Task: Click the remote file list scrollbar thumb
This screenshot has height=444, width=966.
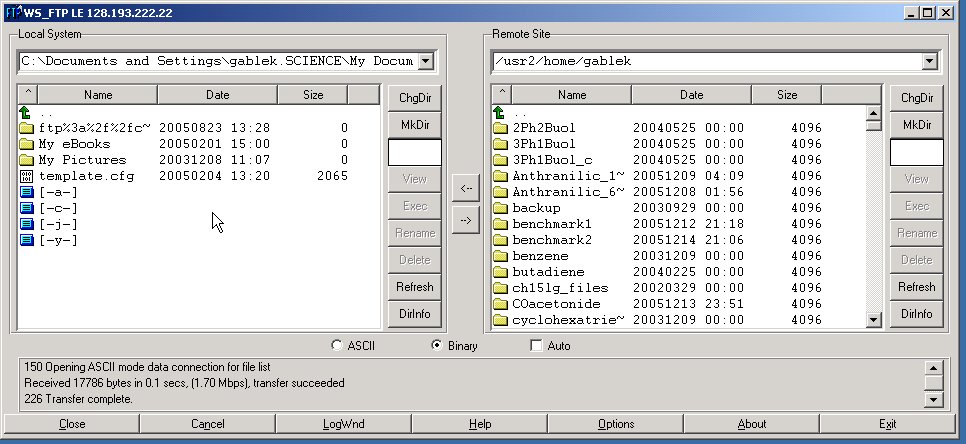Action: (874, 125)
